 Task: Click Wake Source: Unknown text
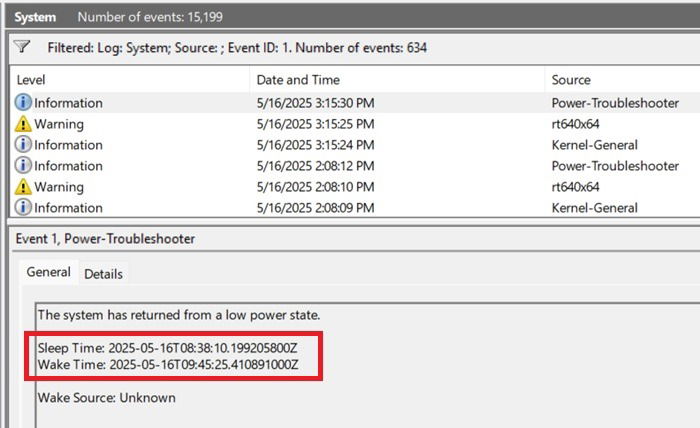107,398
